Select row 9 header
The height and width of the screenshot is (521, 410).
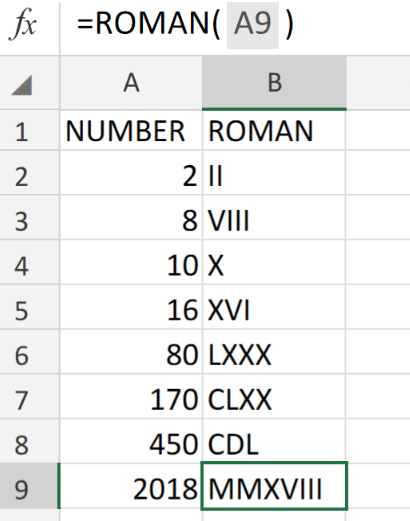pyautogui.click(x=22, y=489)
